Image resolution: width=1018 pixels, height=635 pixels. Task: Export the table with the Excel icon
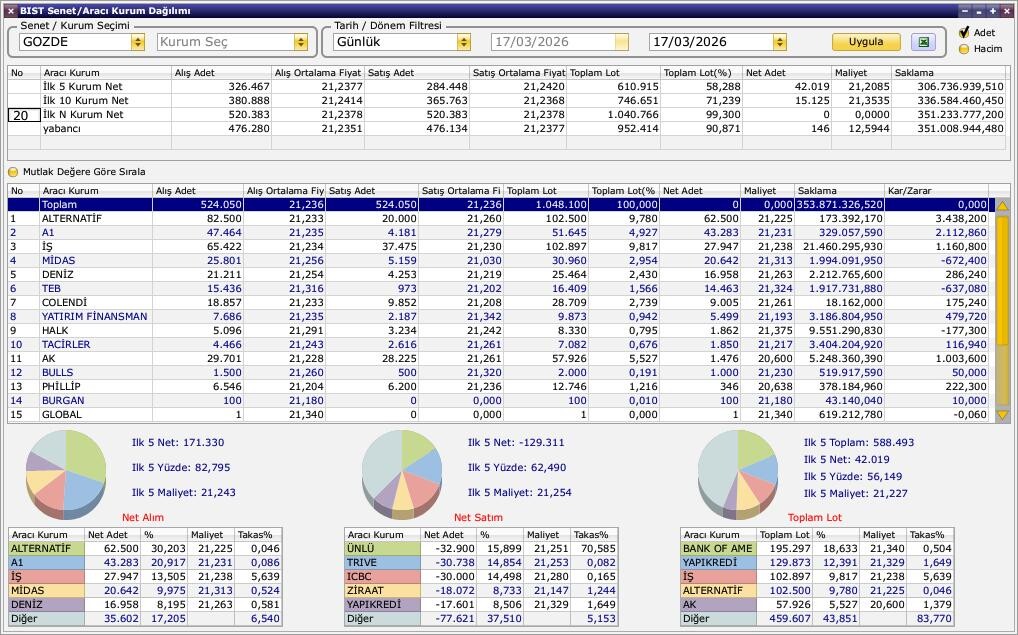click(x=924, y=42)
